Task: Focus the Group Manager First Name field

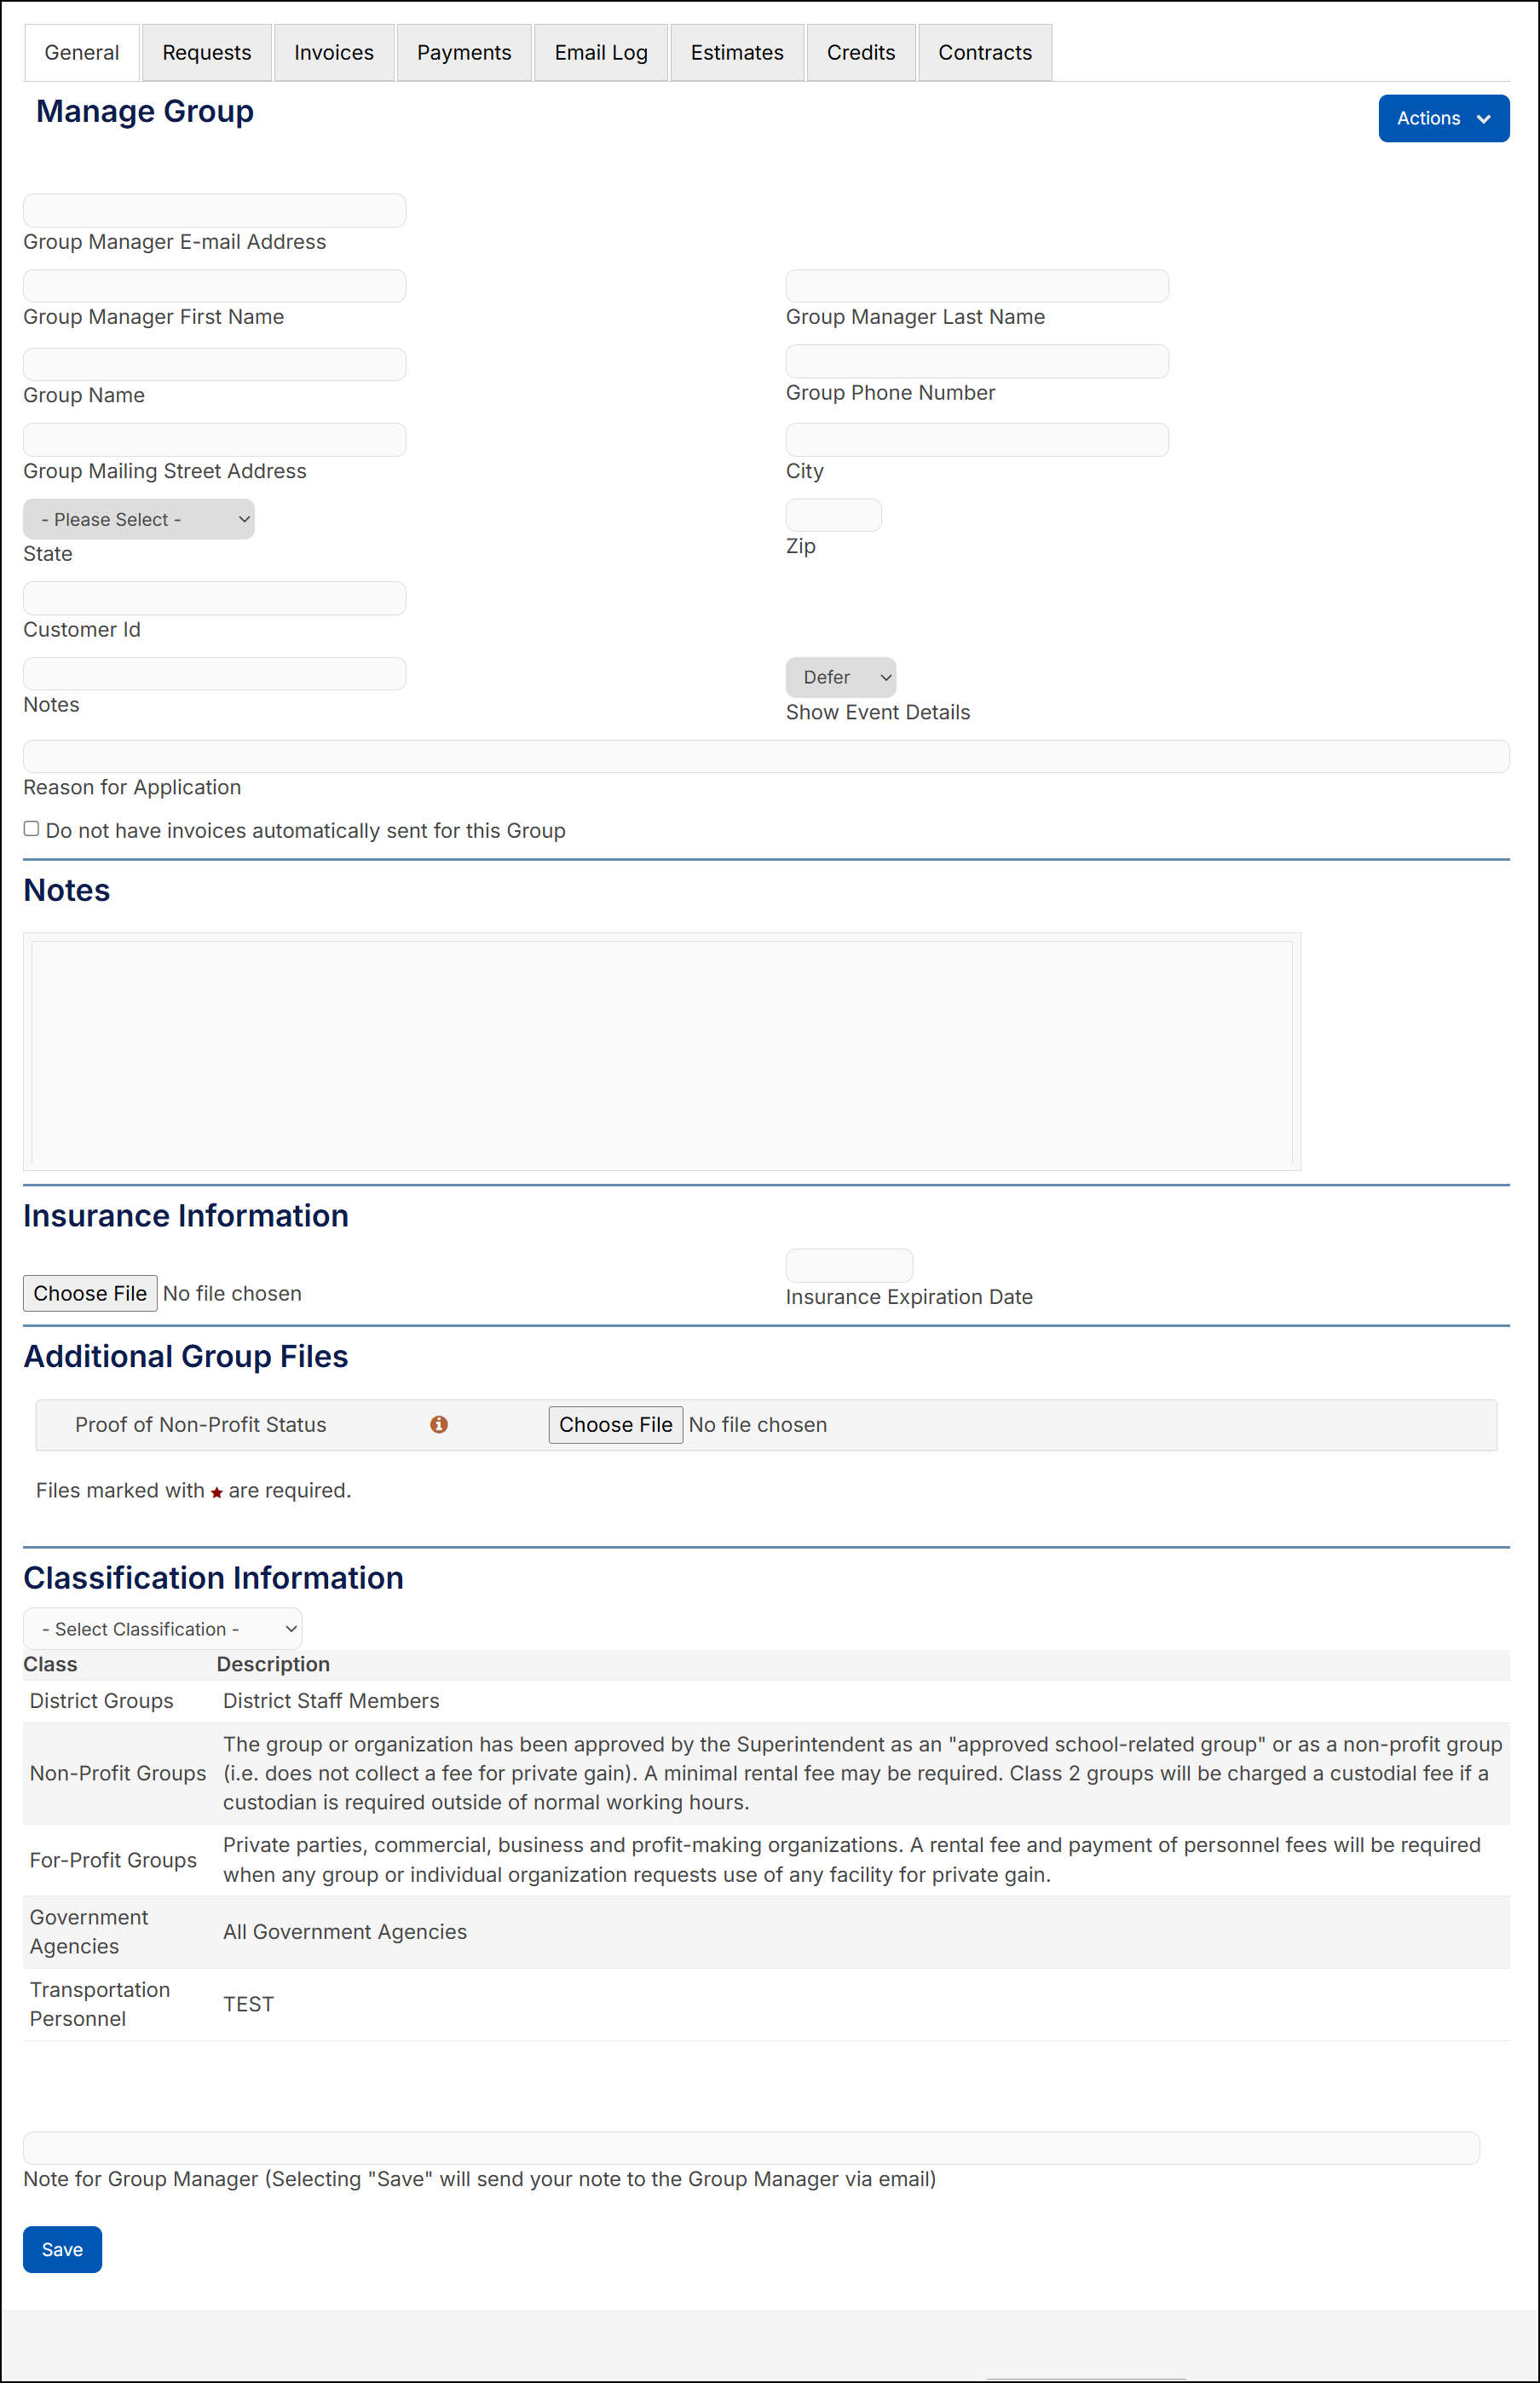Action: coord(214,286)
